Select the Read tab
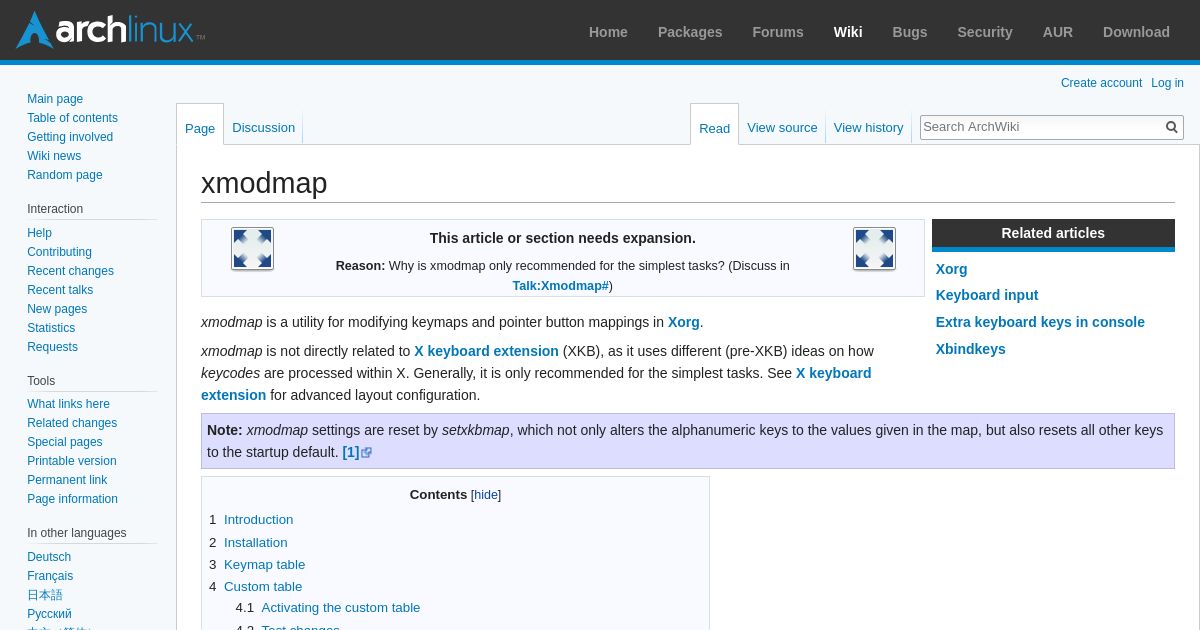 [714, 128]
